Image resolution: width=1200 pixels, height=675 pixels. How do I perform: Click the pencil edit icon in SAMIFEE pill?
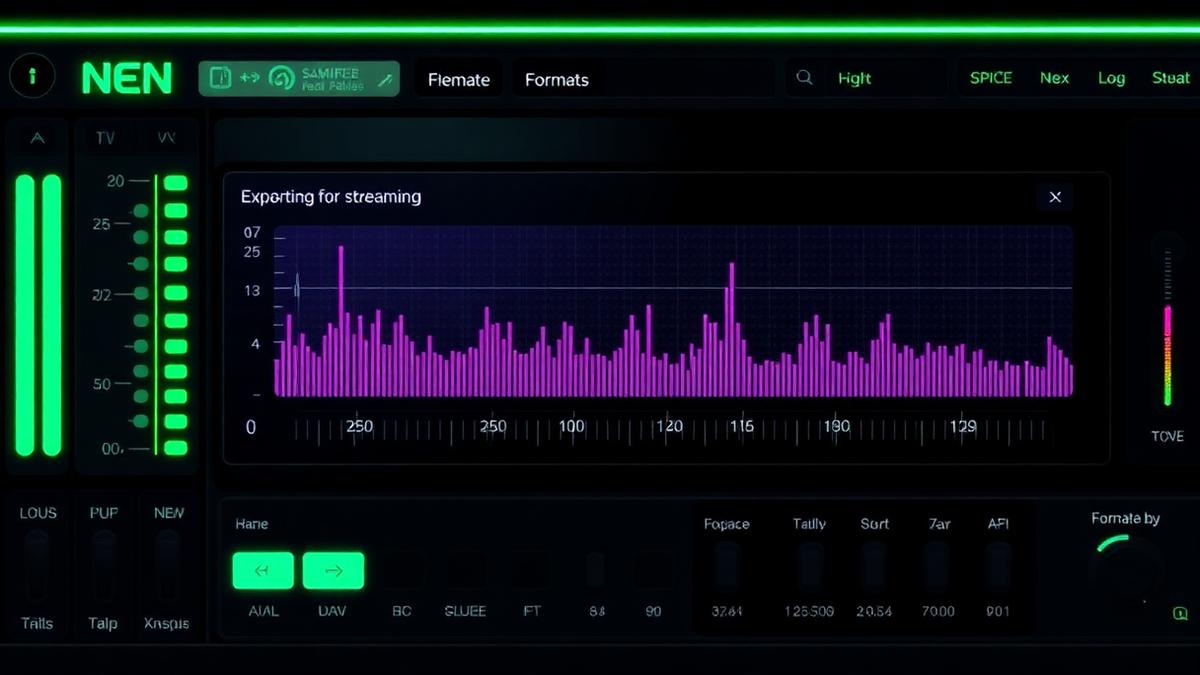(383, 78)
